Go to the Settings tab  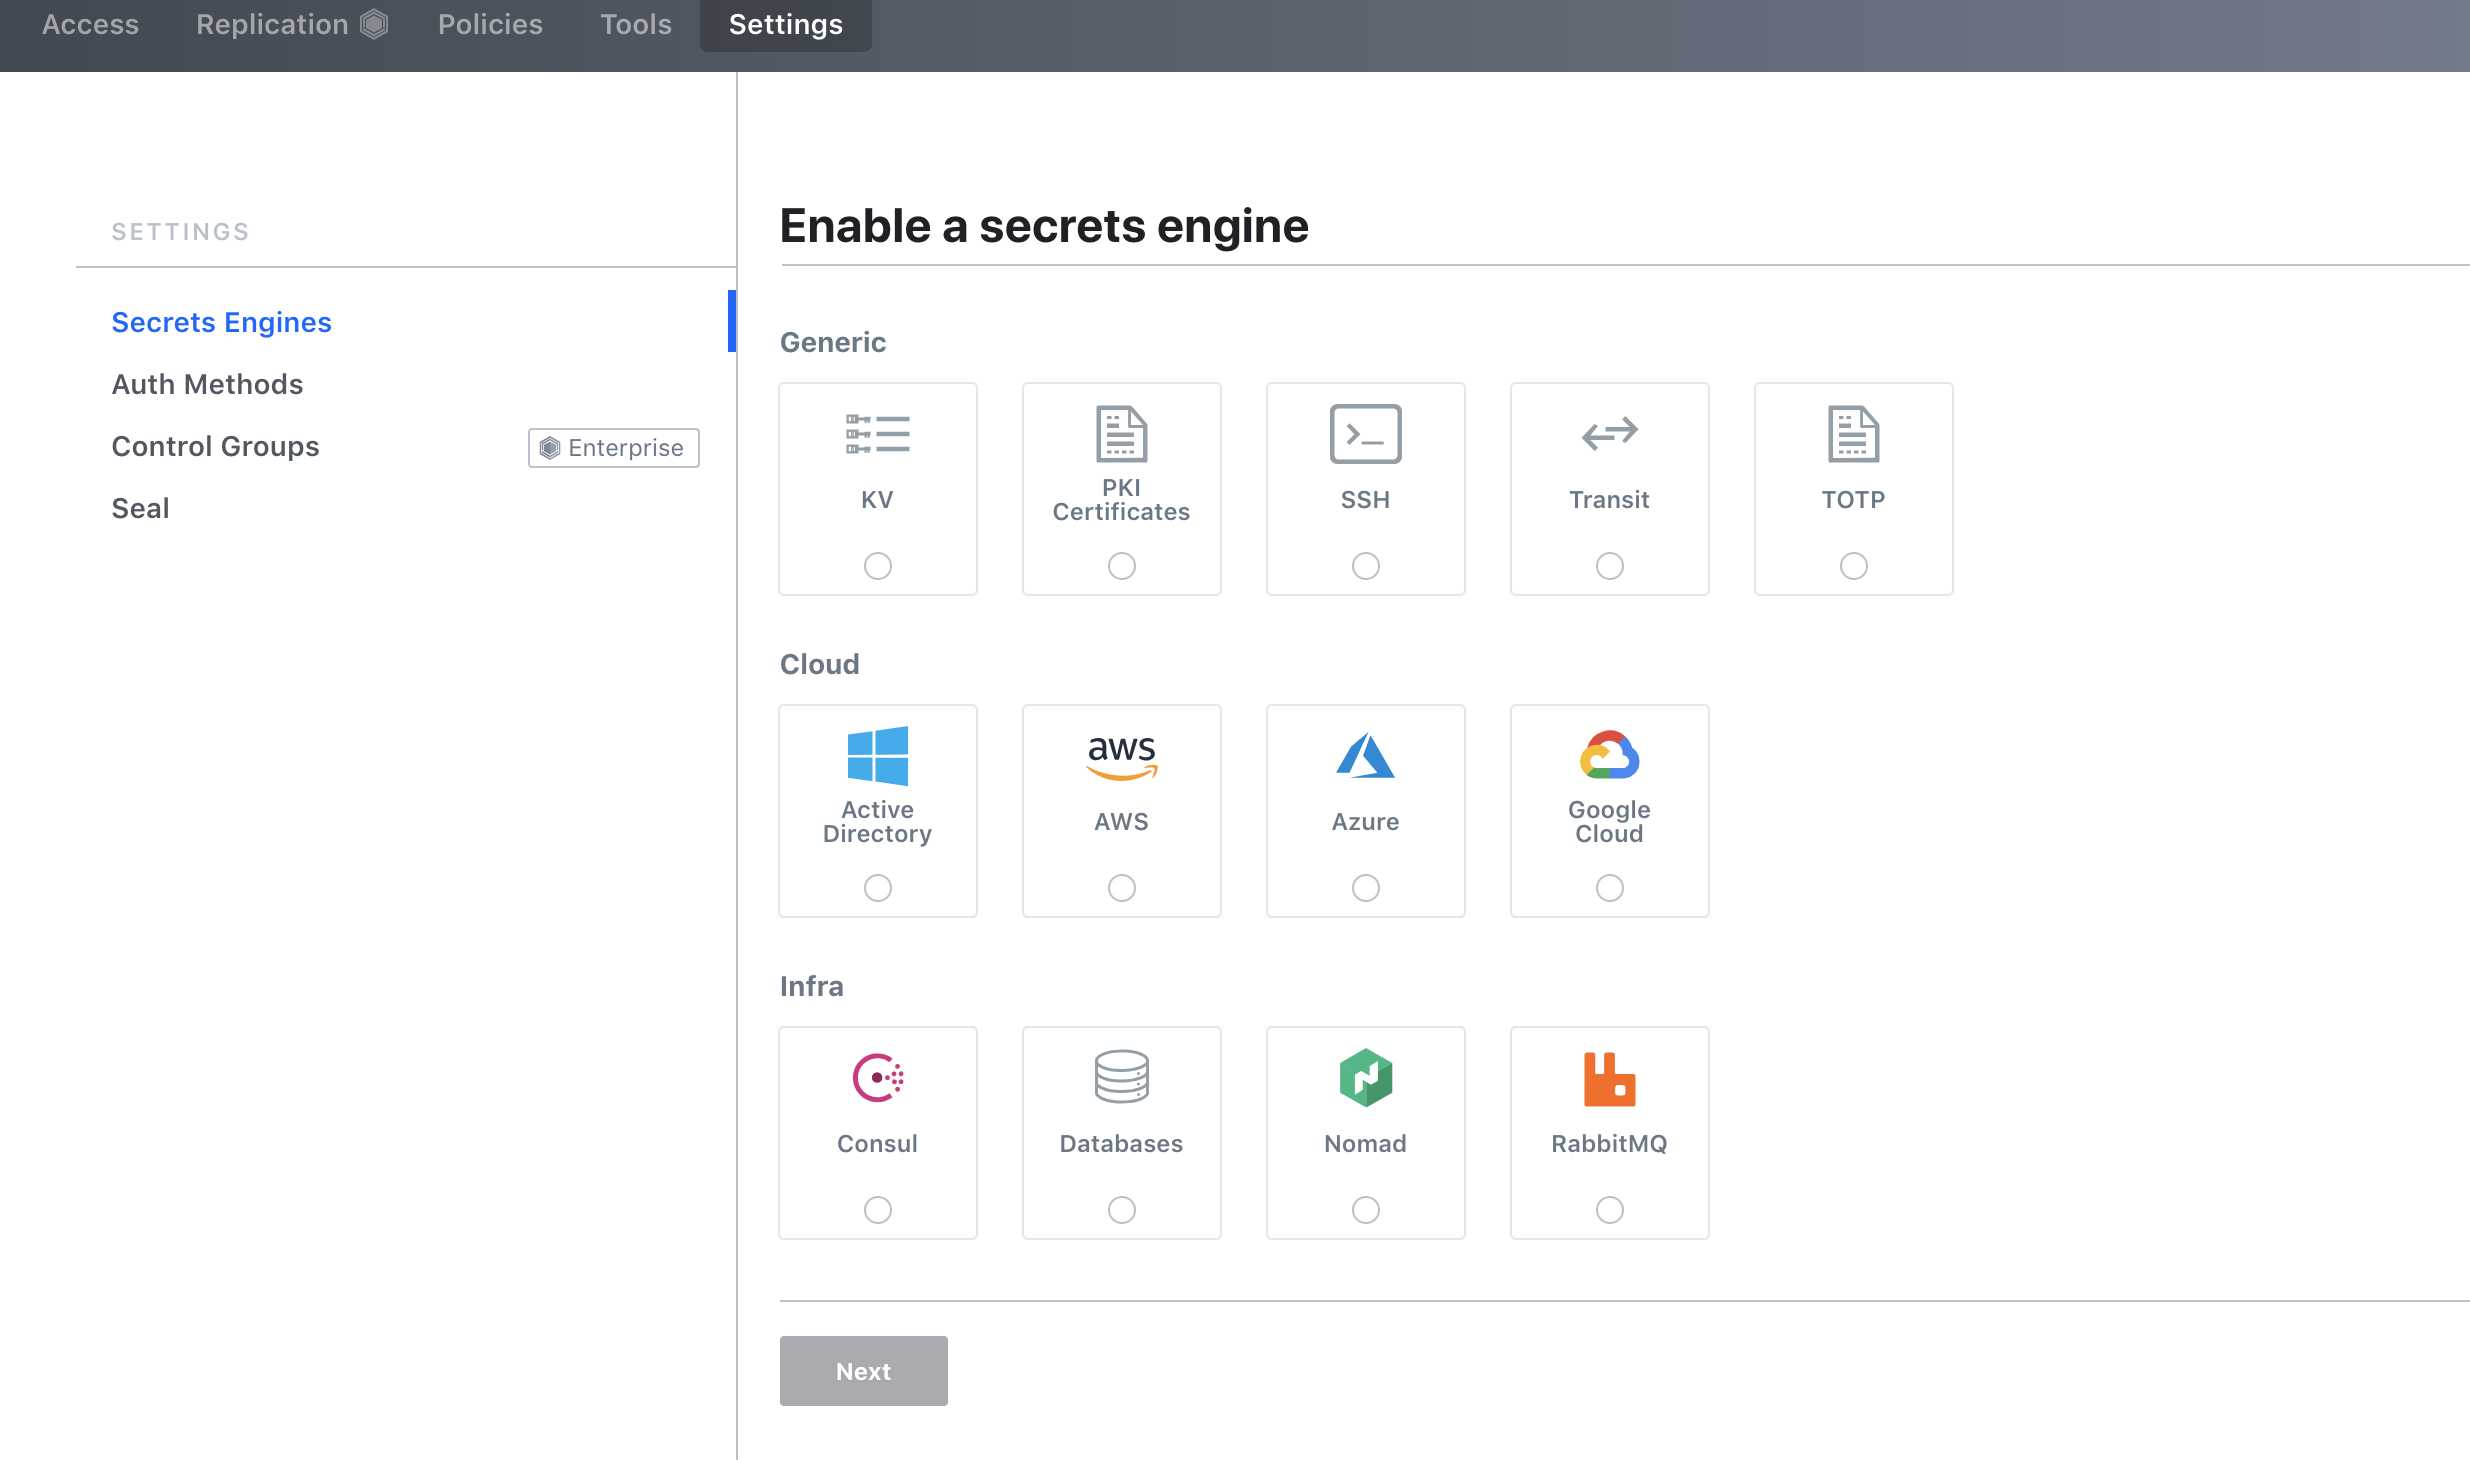tap(786, 24)
